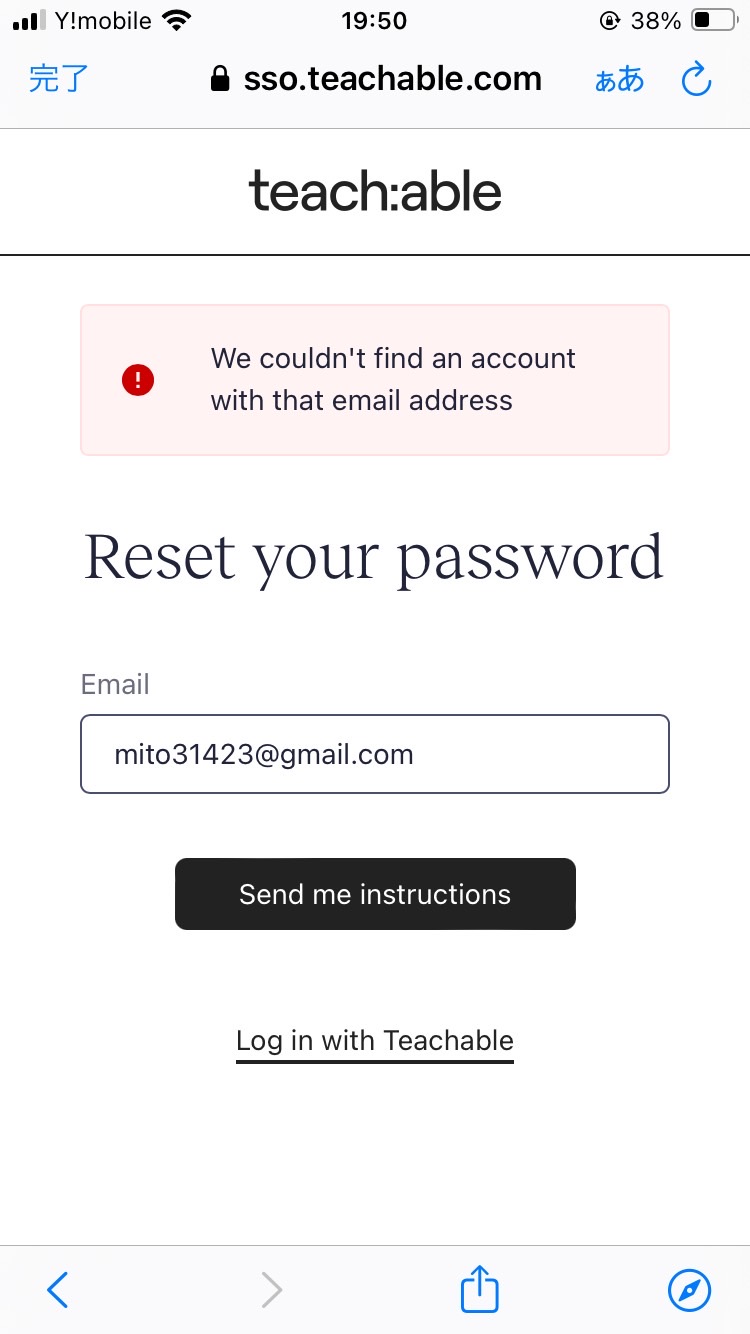Focus the Email input field
750x1334 pixels.
375,754
